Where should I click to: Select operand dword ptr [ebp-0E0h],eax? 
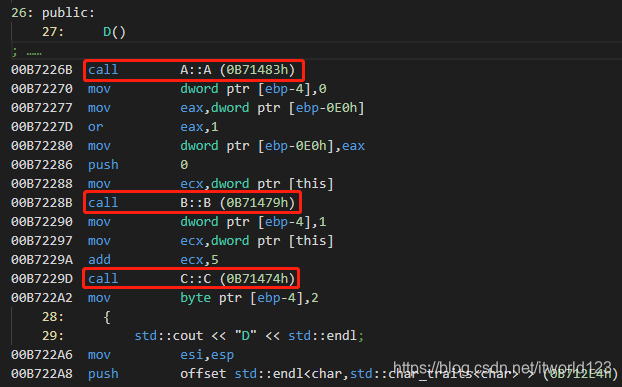point(272,146)
